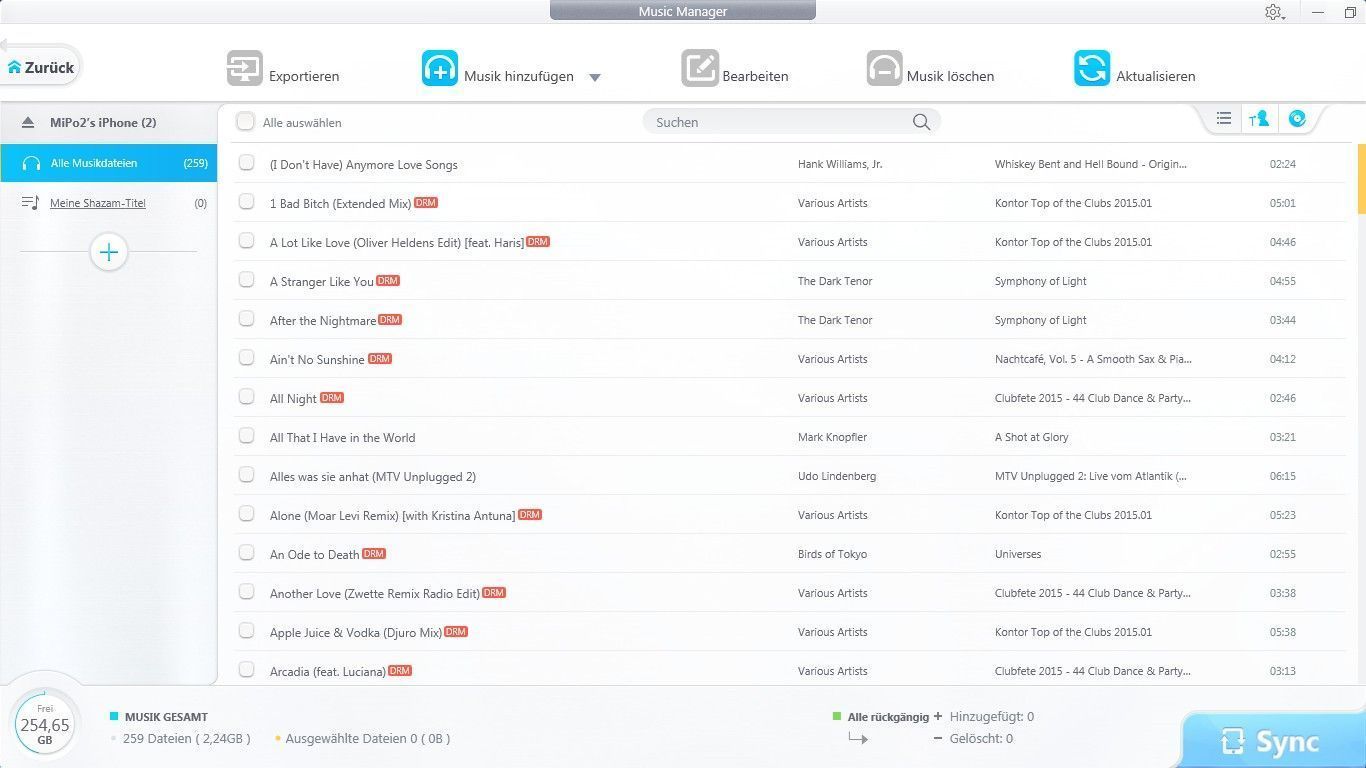
Task: Add a new playlist with plus button
Action: tap(109, 252)
